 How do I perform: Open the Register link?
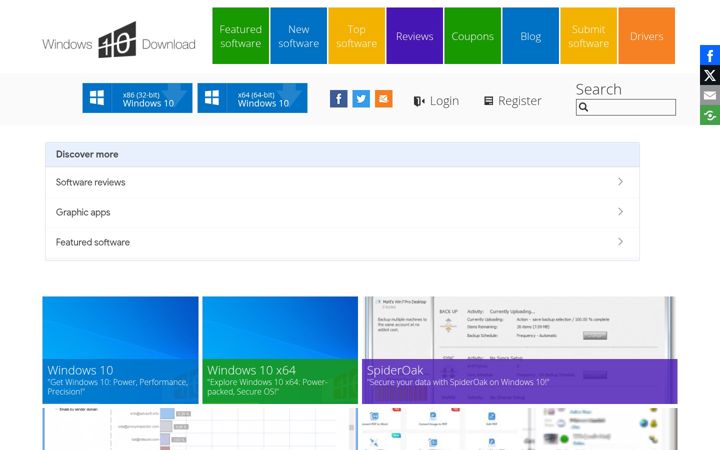[519, 101]
